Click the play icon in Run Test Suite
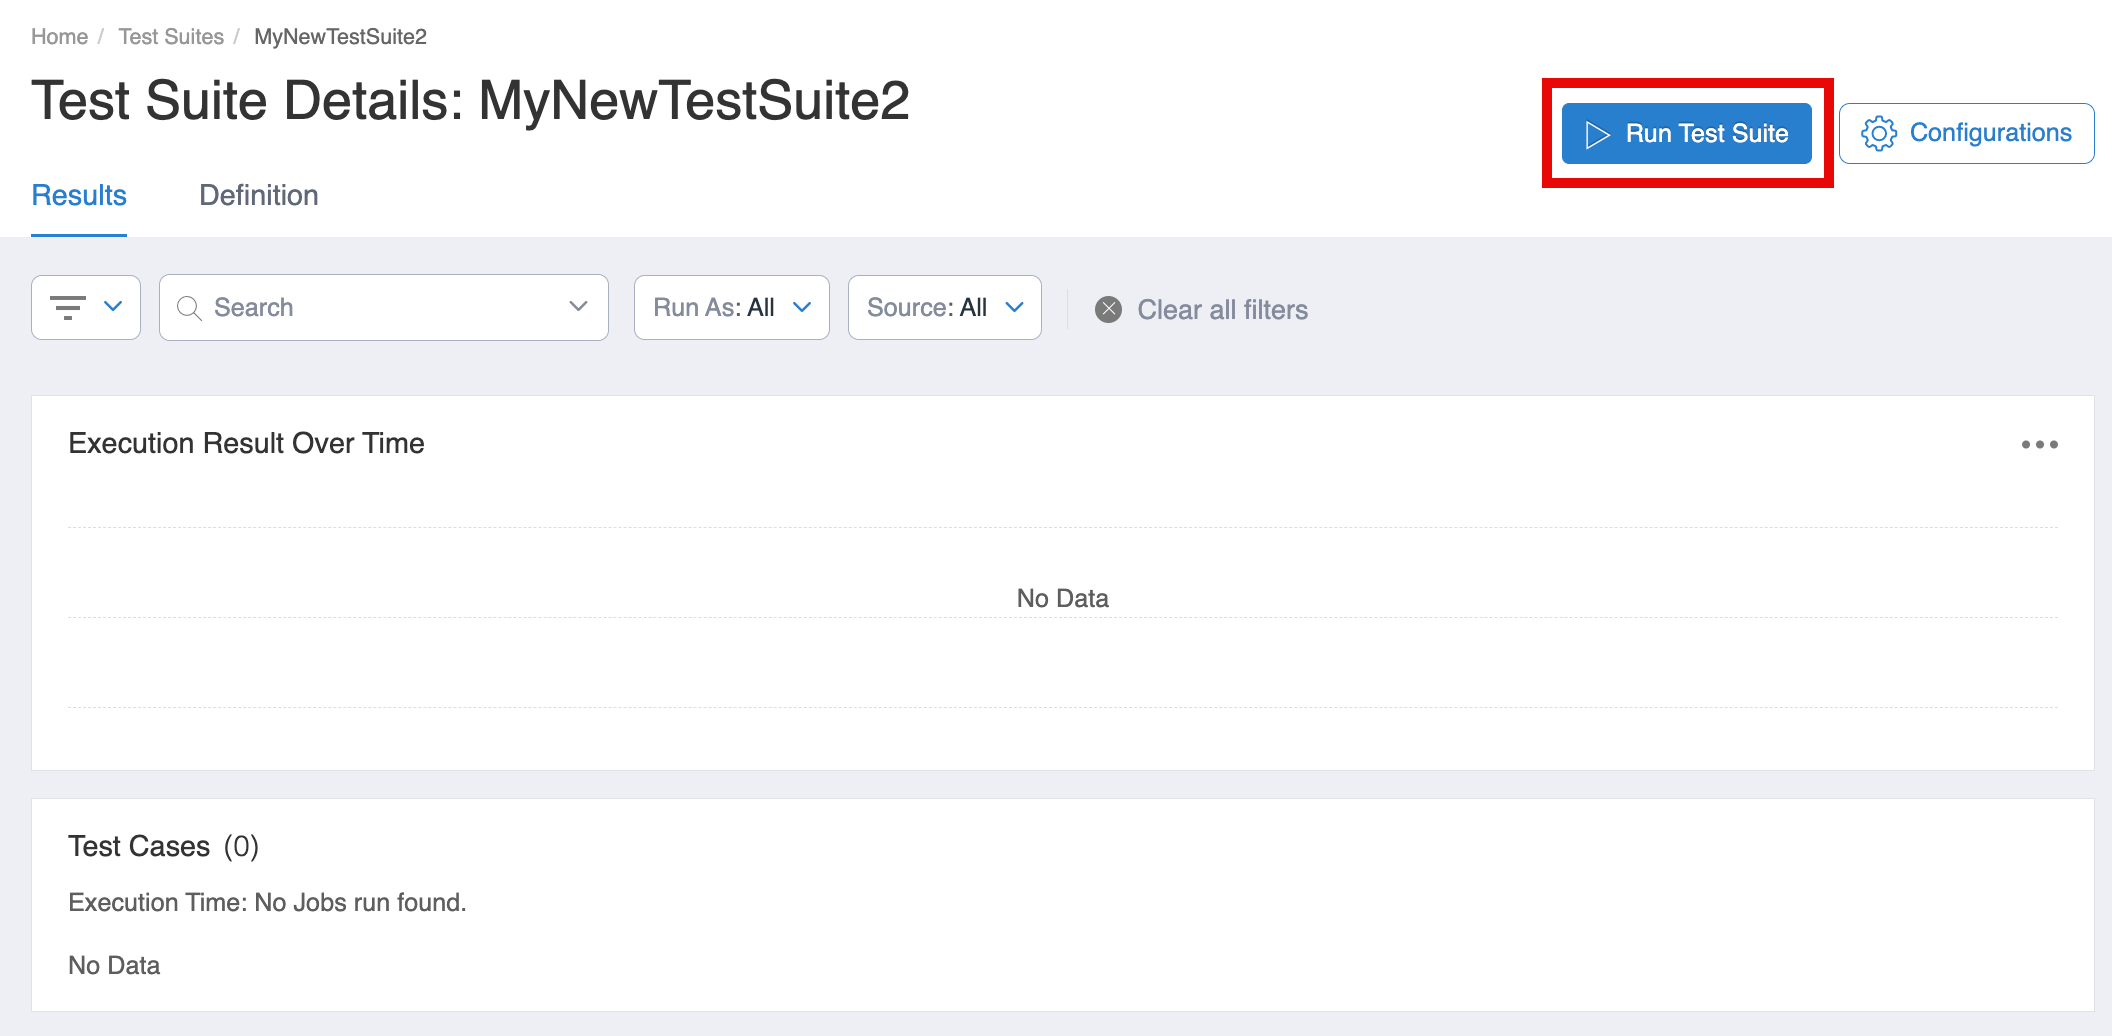The image size is (2112, 1036). click(x=1597, y=134)
